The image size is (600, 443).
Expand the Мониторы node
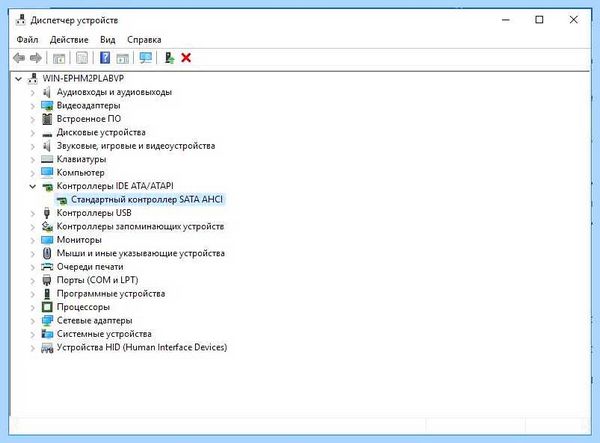tap(33, 240)
